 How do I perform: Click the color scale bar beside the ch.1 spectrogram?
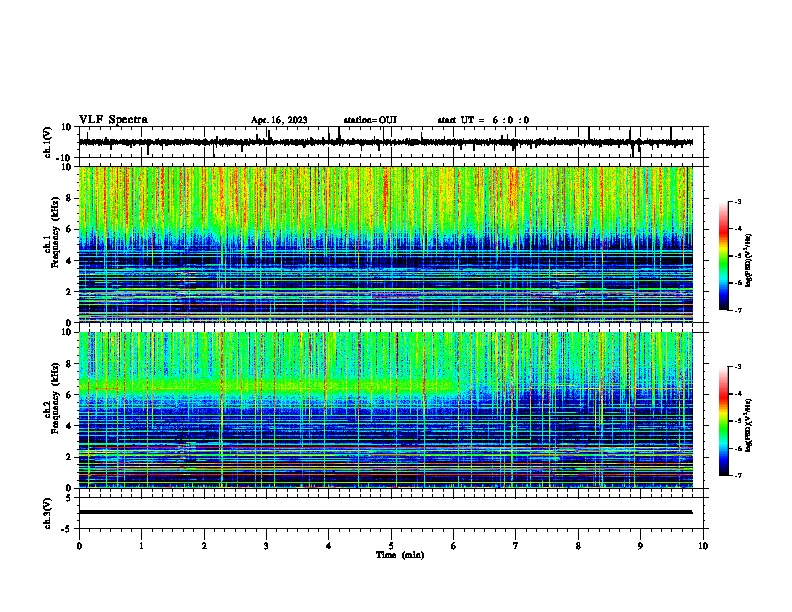[723, 256]
